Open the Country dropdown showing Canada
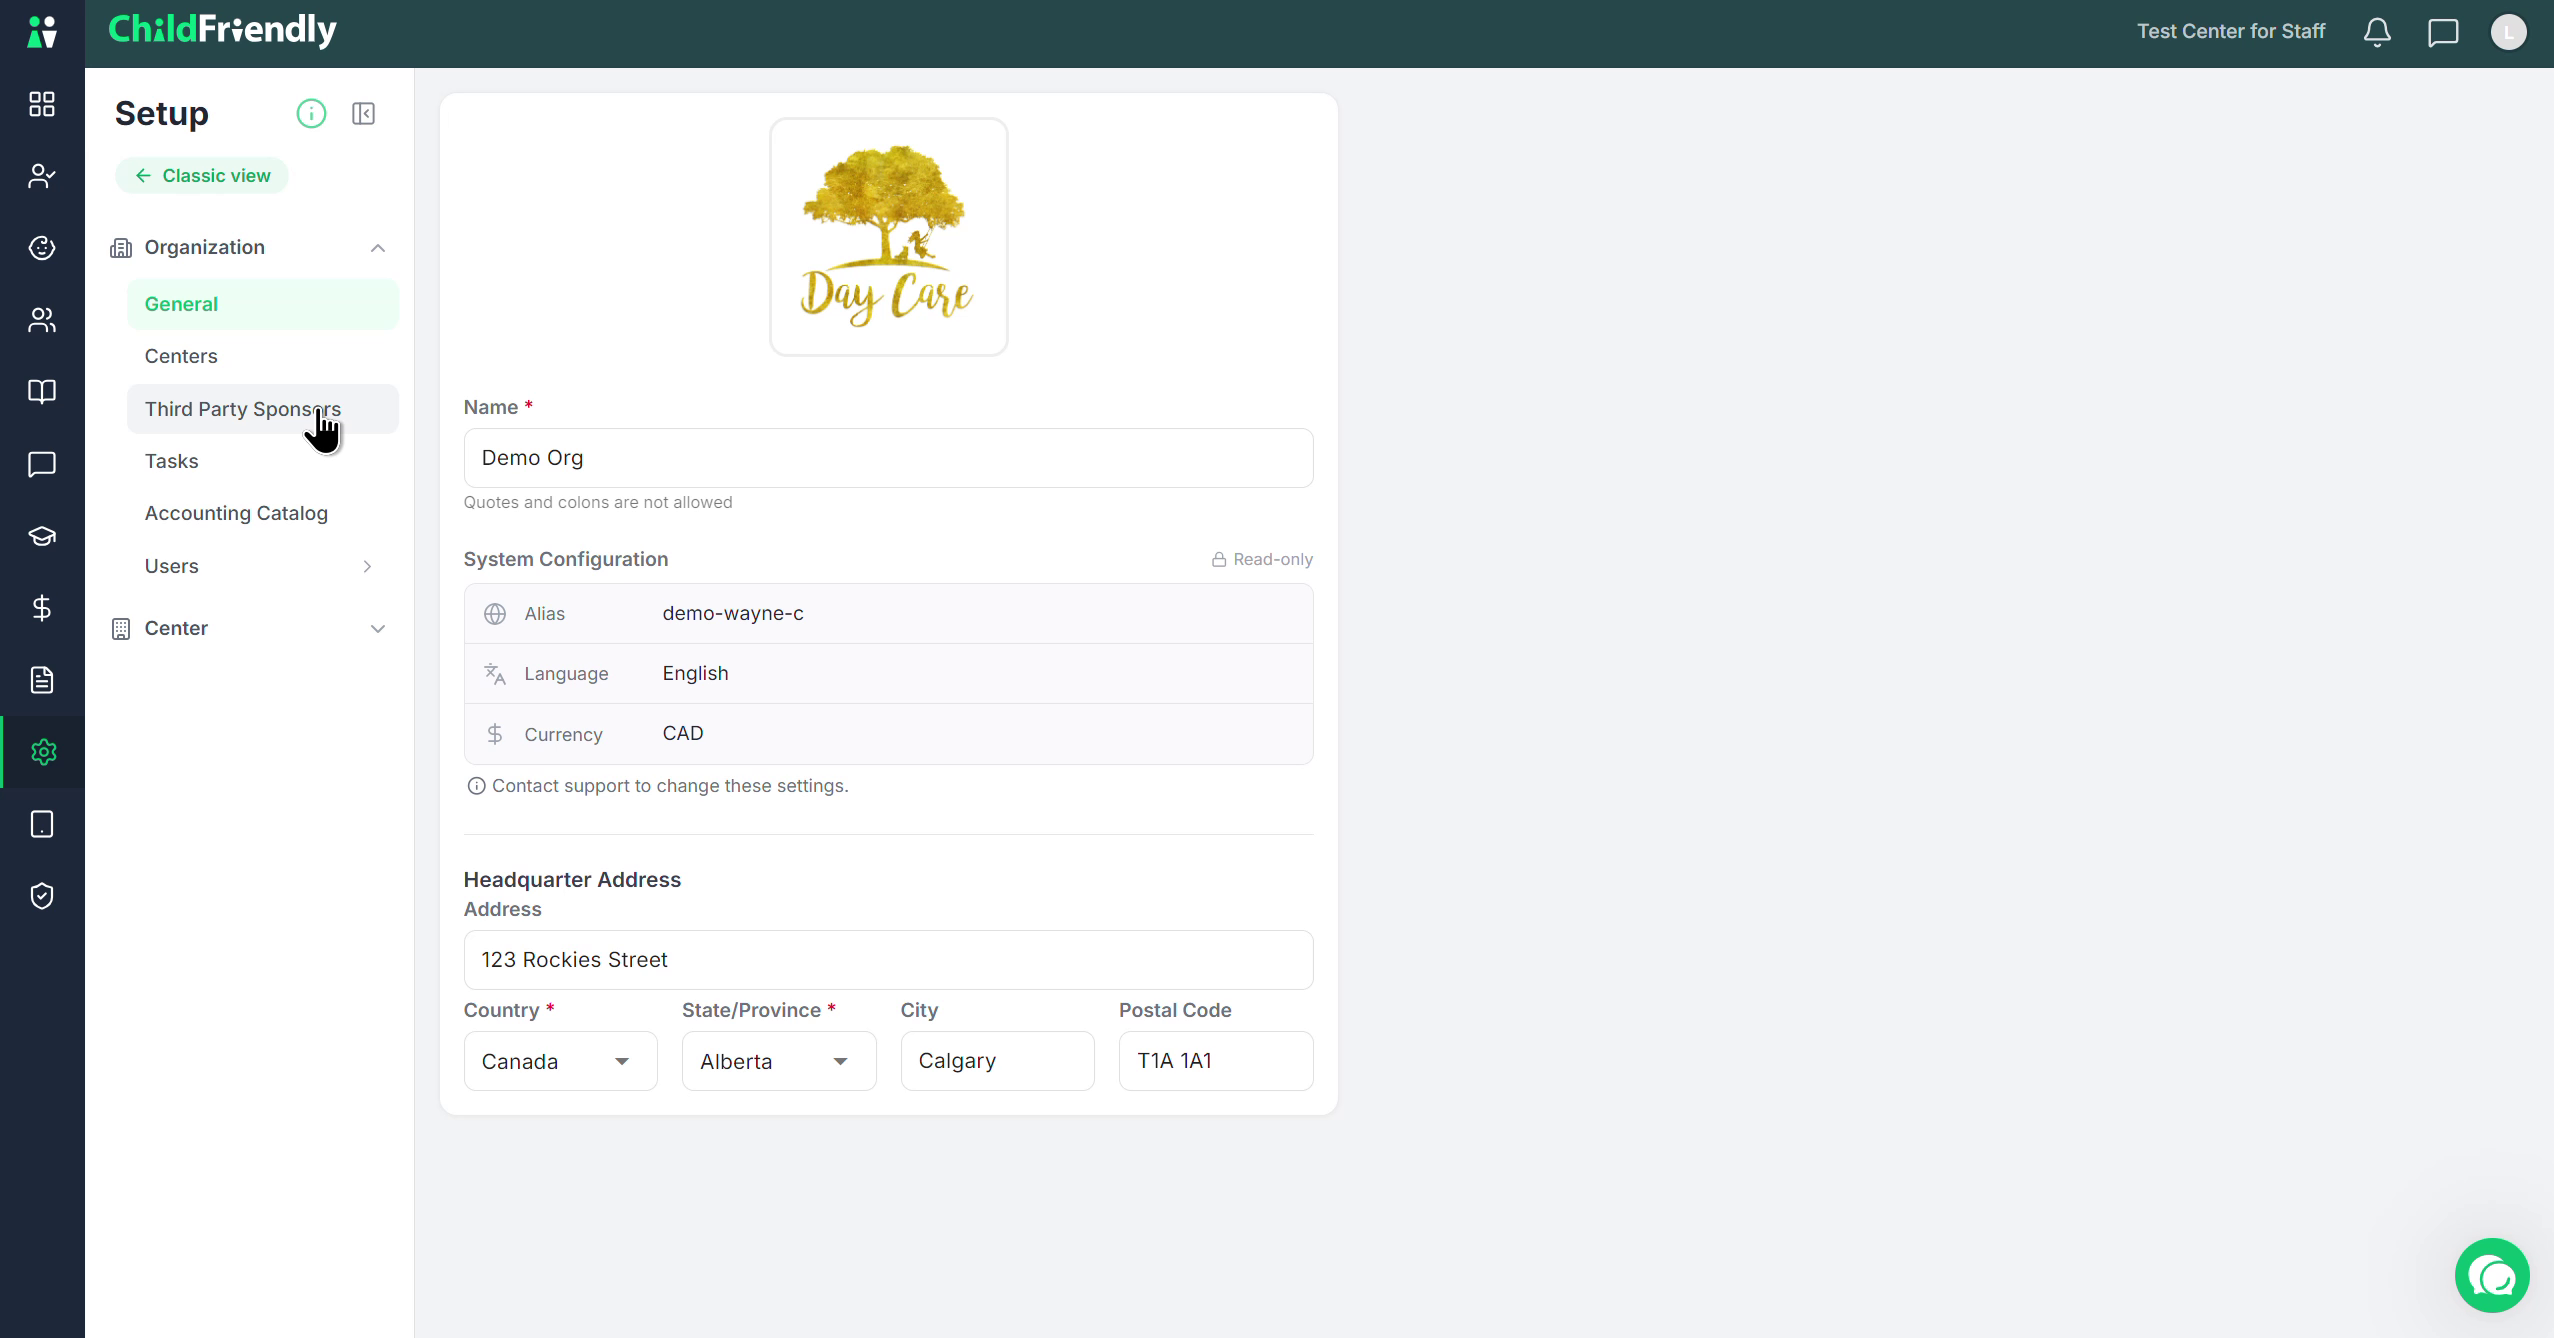The image size is (2554, 1338). 560,1061
